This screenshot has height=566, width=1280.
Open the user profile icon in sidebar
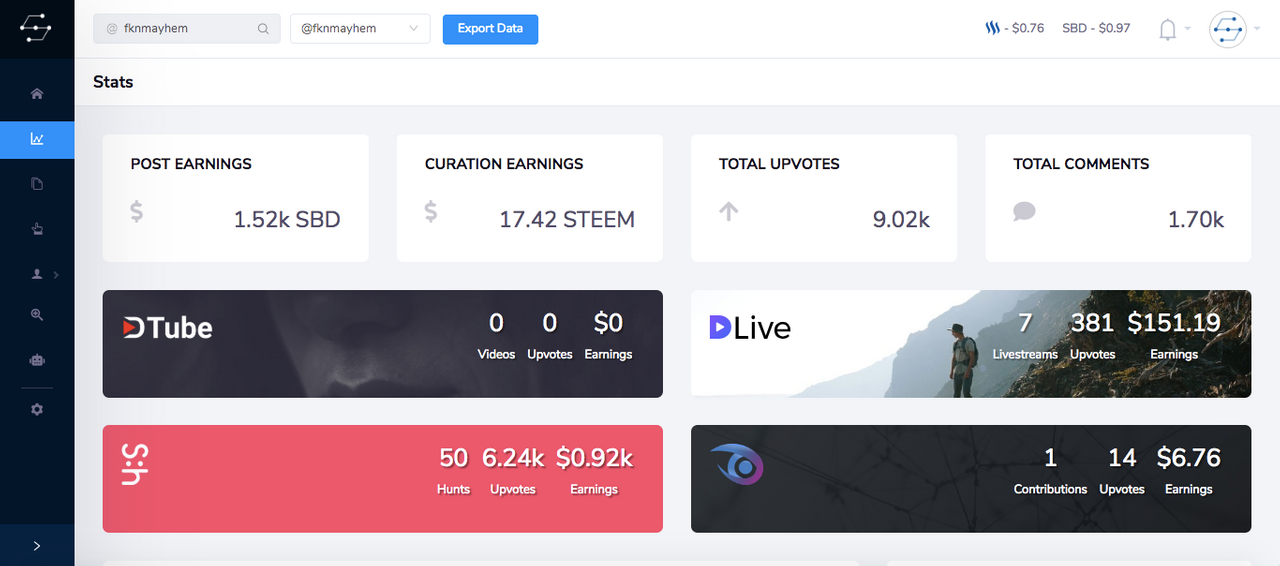tap(37, 274)
